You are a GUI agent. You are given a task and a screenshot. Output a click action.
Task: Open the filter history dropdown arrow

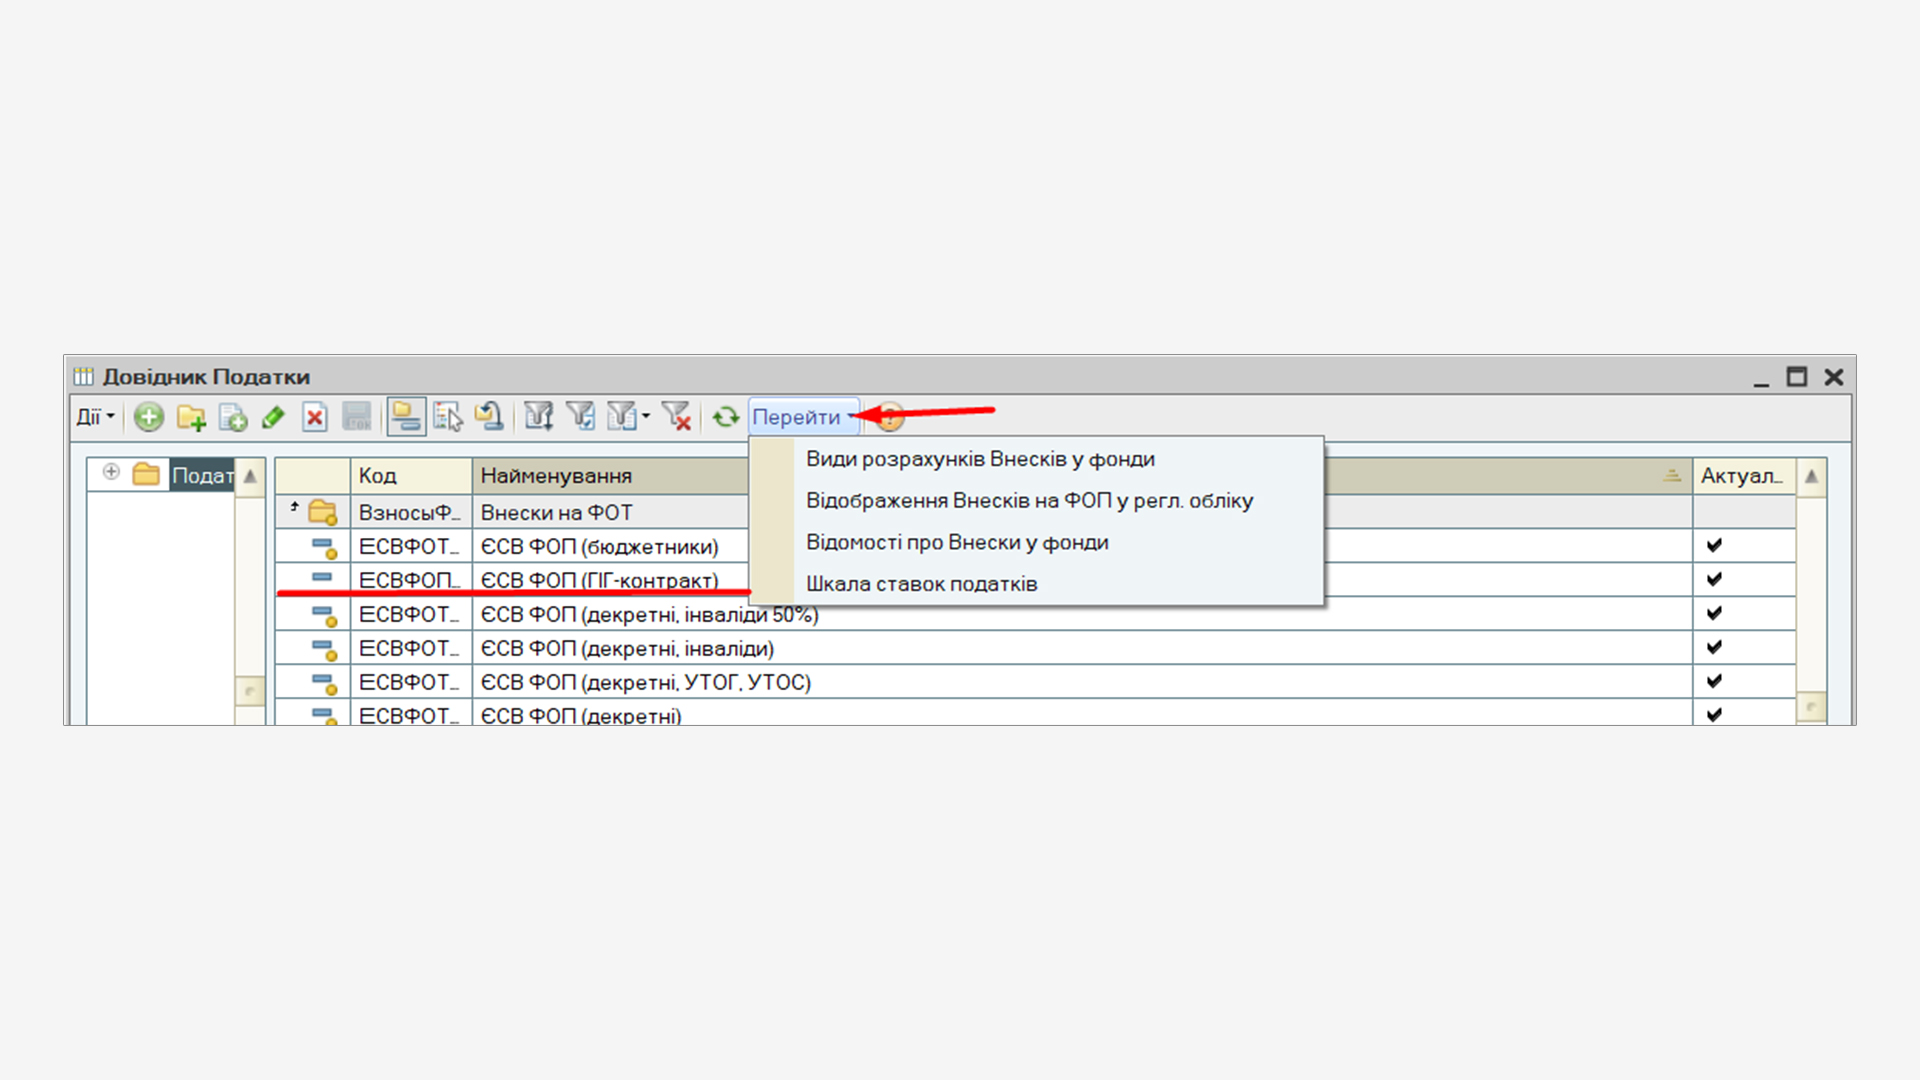646,417
